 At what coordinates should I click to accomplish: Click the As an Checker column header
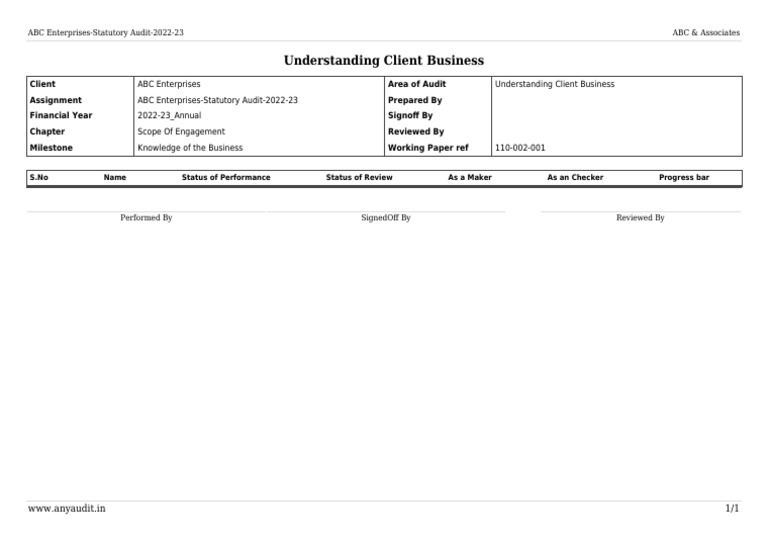575,177
